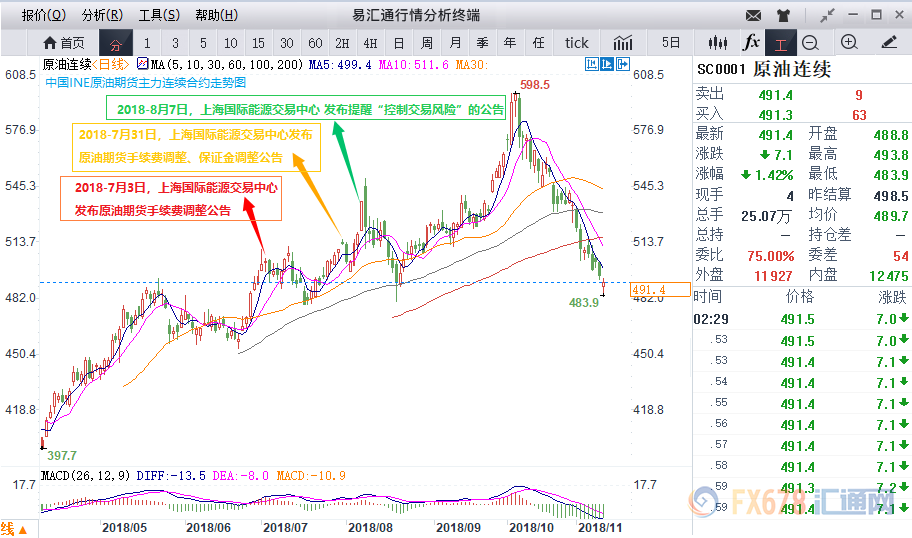Viewport: 912px width, 538px height.
Task: Open the fx formula indicator tool
Action: [x=750, y=43]
